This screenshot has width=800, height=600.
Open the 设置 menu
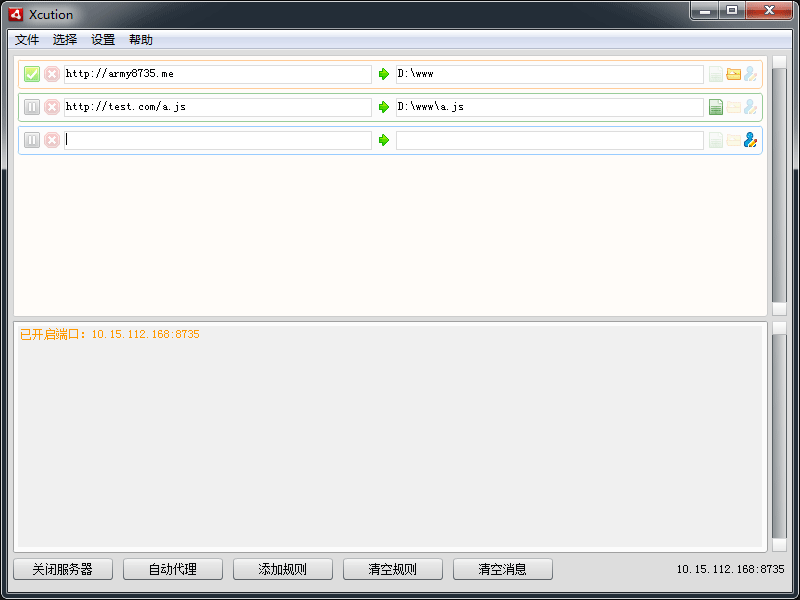tap(103, 40)
